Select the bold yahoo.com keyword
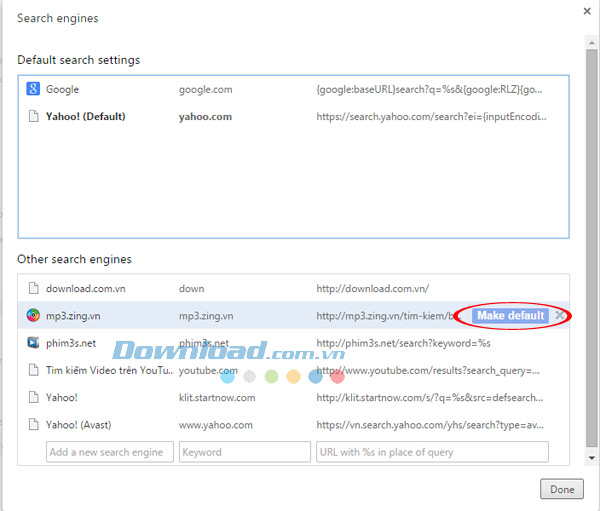The image size is (600, 511). click(205, 117)
